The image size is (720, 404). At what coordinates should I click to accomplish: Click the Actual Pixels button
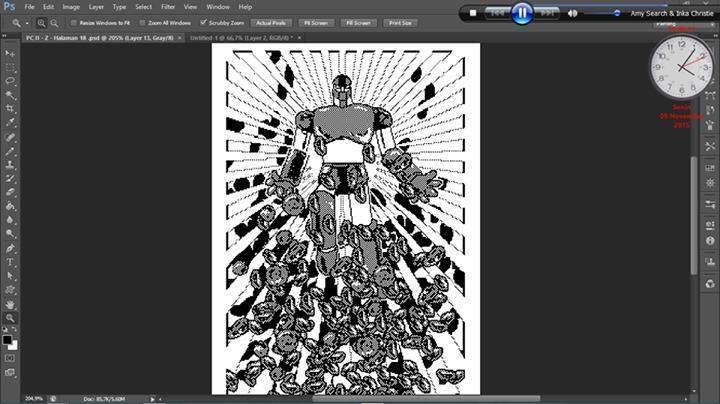tap(269, 22)
